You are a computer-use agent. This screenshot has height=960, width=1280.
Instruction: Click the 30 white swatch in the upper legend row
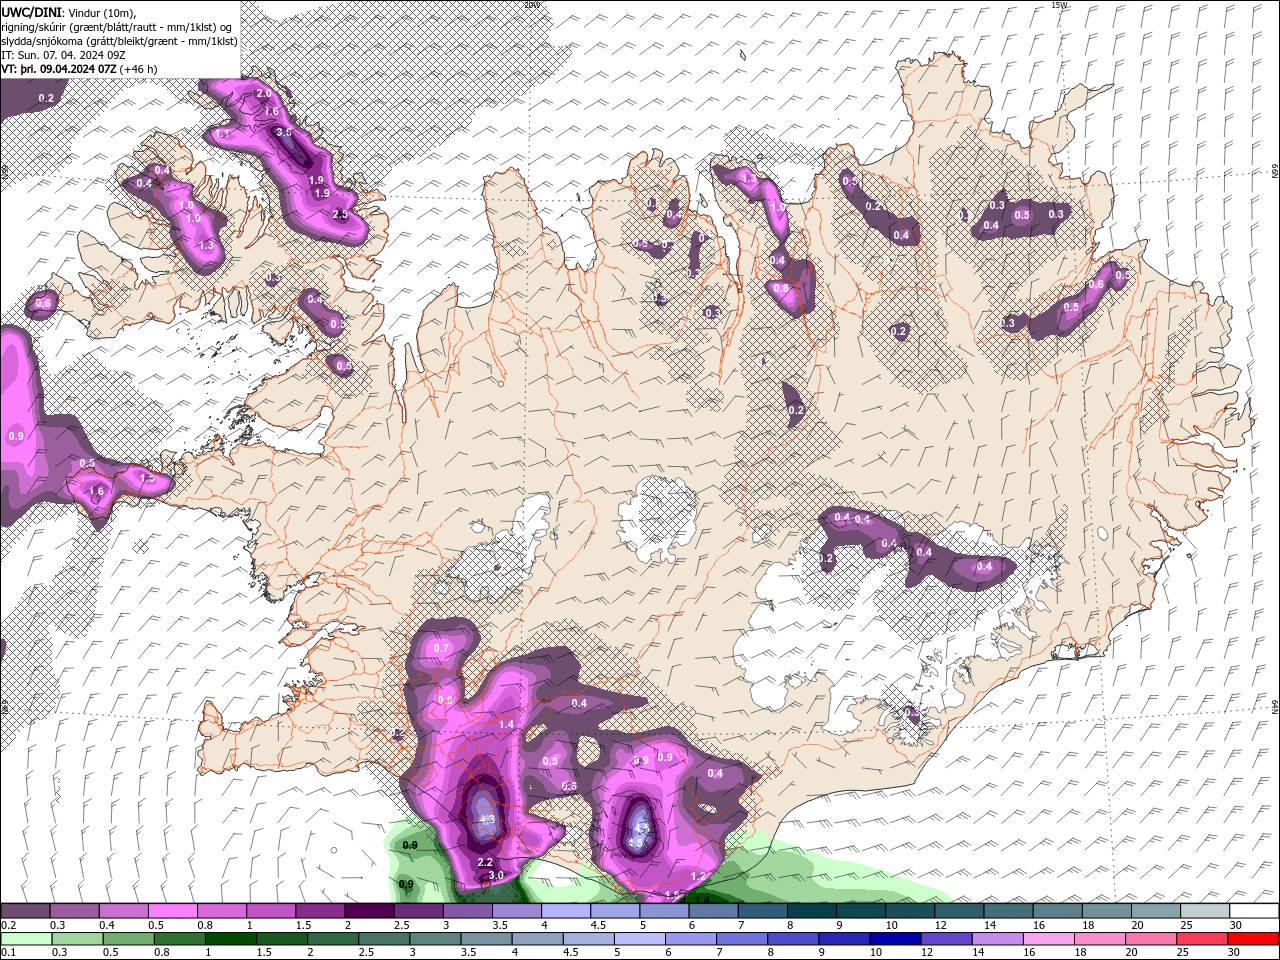coord(1253,911)
